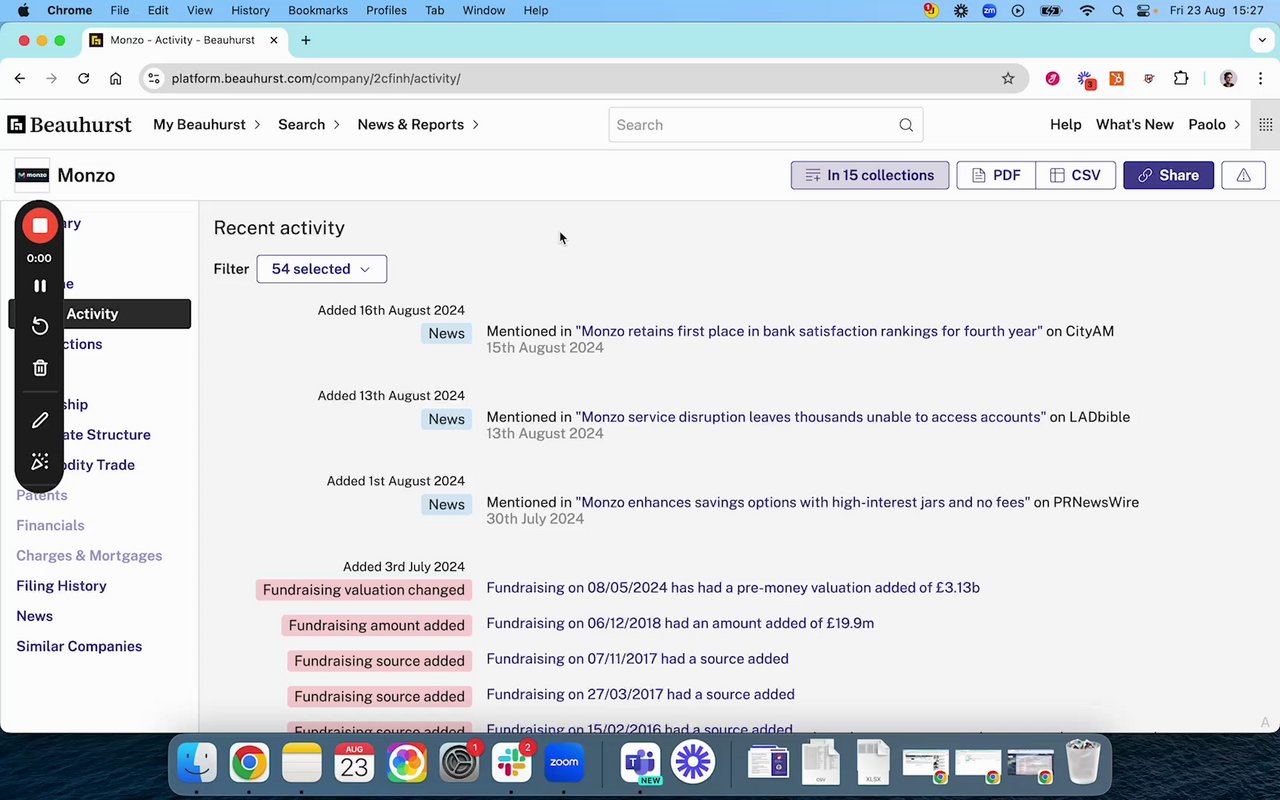The height and width of the screenshot is (800, 1280).
Task: Export the data as CSV
Action: (x=1076, y=175)
